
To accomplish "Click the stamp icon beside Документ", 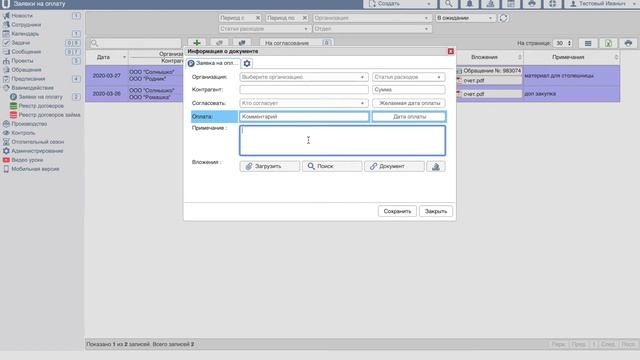I will point(436,166).
